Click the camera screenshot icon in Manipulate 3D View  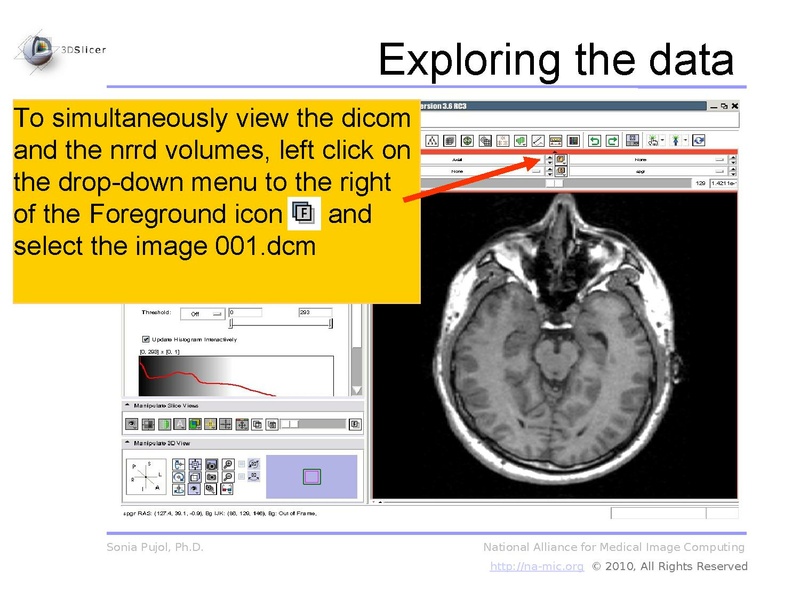[x=212, y=464]
